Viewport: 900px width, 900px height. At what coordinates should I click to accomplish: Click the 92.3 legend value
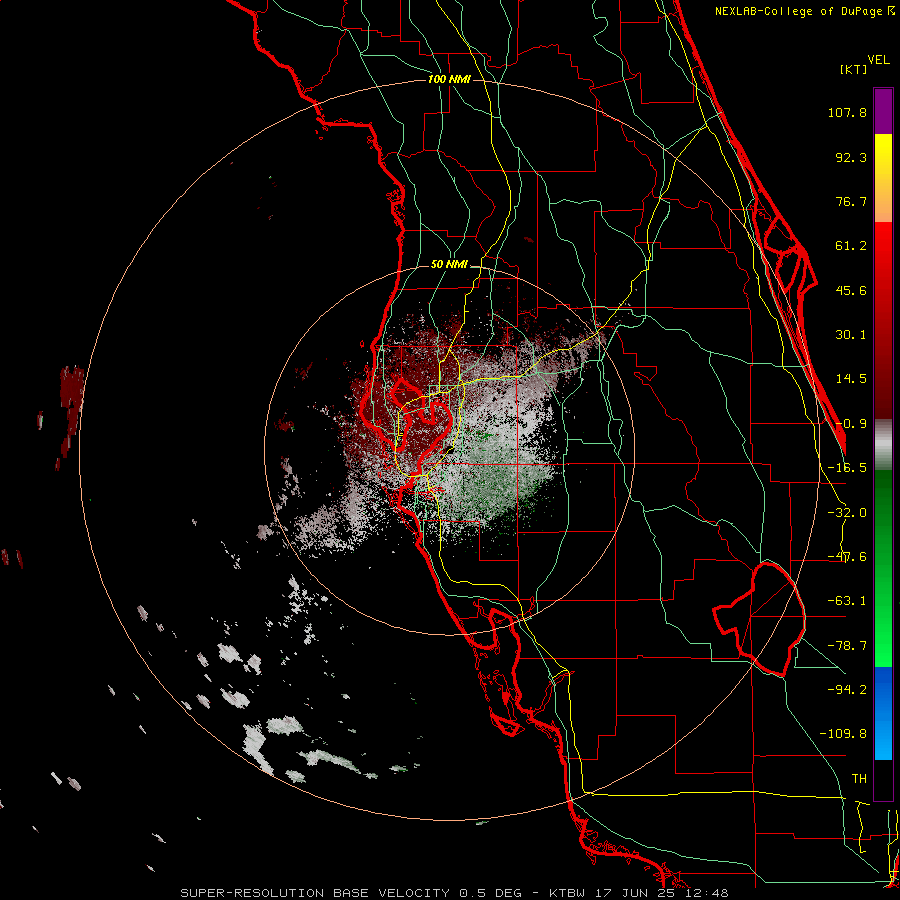pos(851,157)
